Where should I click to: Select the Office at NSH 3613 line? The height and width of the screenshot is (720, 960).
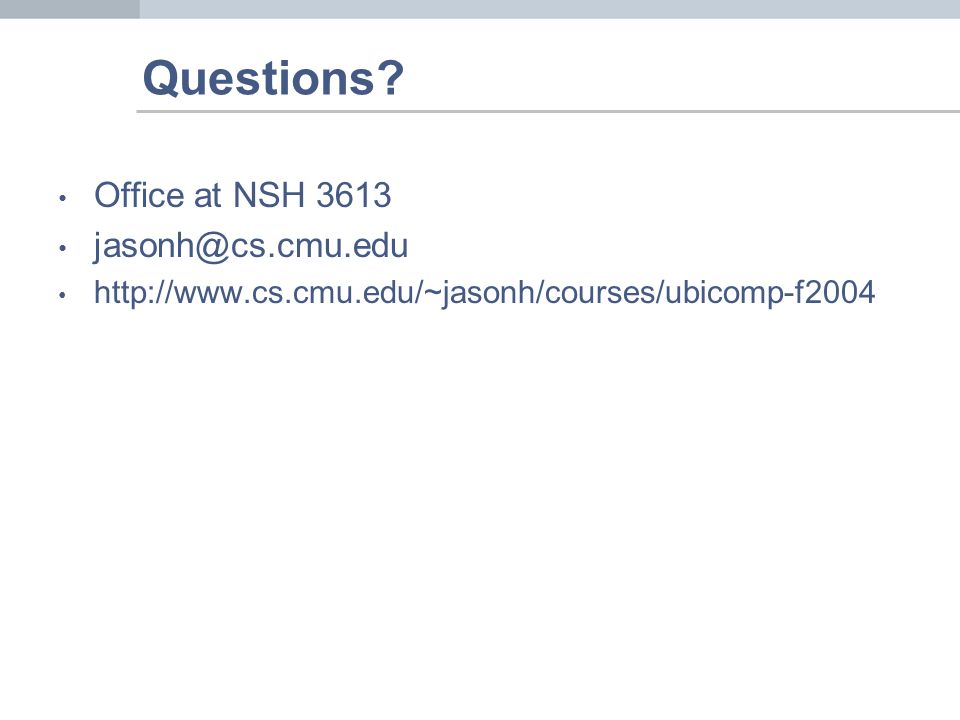tap(242, 195)
